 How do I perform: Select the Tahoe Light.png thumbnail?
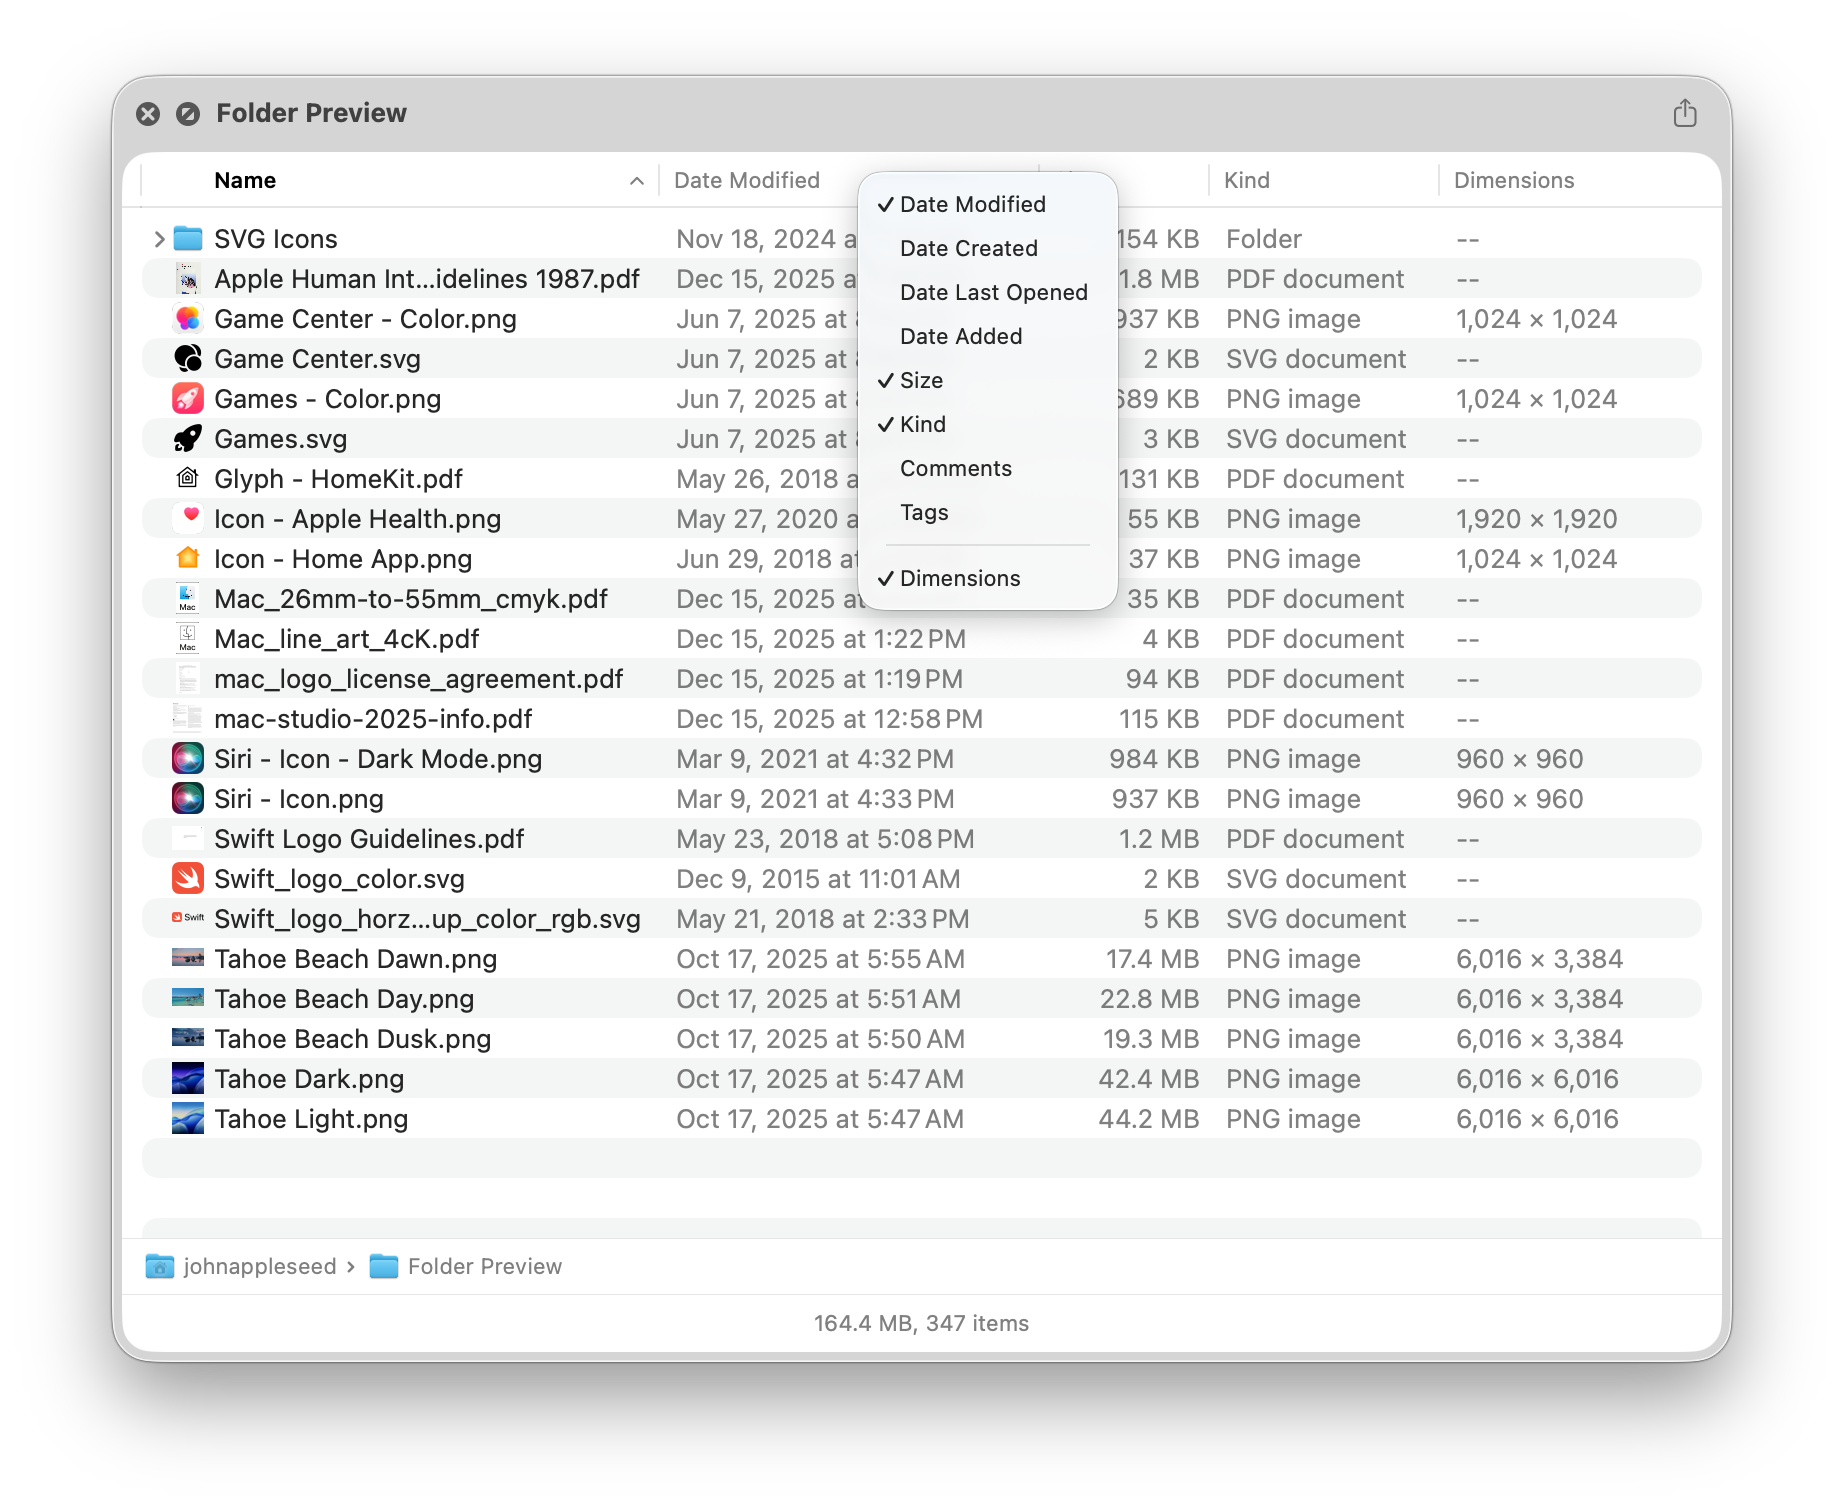pyautogui.click(x=188, y=1119)
